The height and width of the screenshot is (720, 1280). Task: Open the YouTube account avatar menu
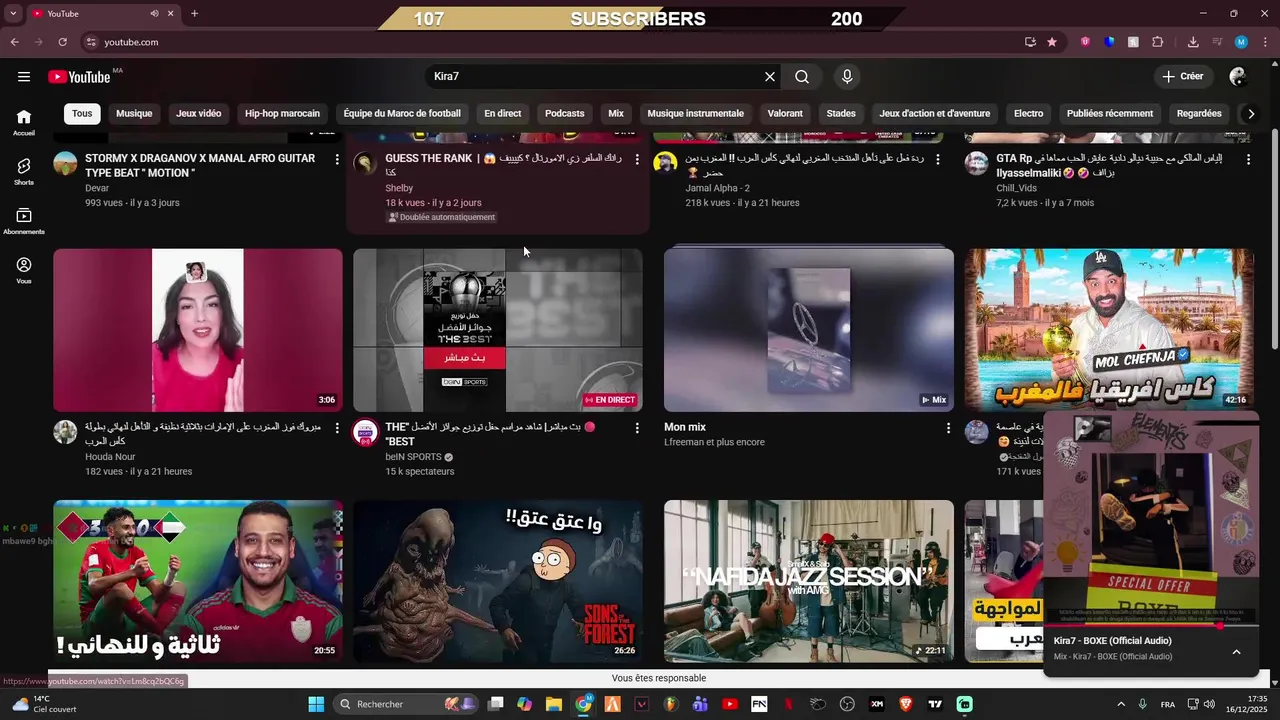pos(1238,76)
